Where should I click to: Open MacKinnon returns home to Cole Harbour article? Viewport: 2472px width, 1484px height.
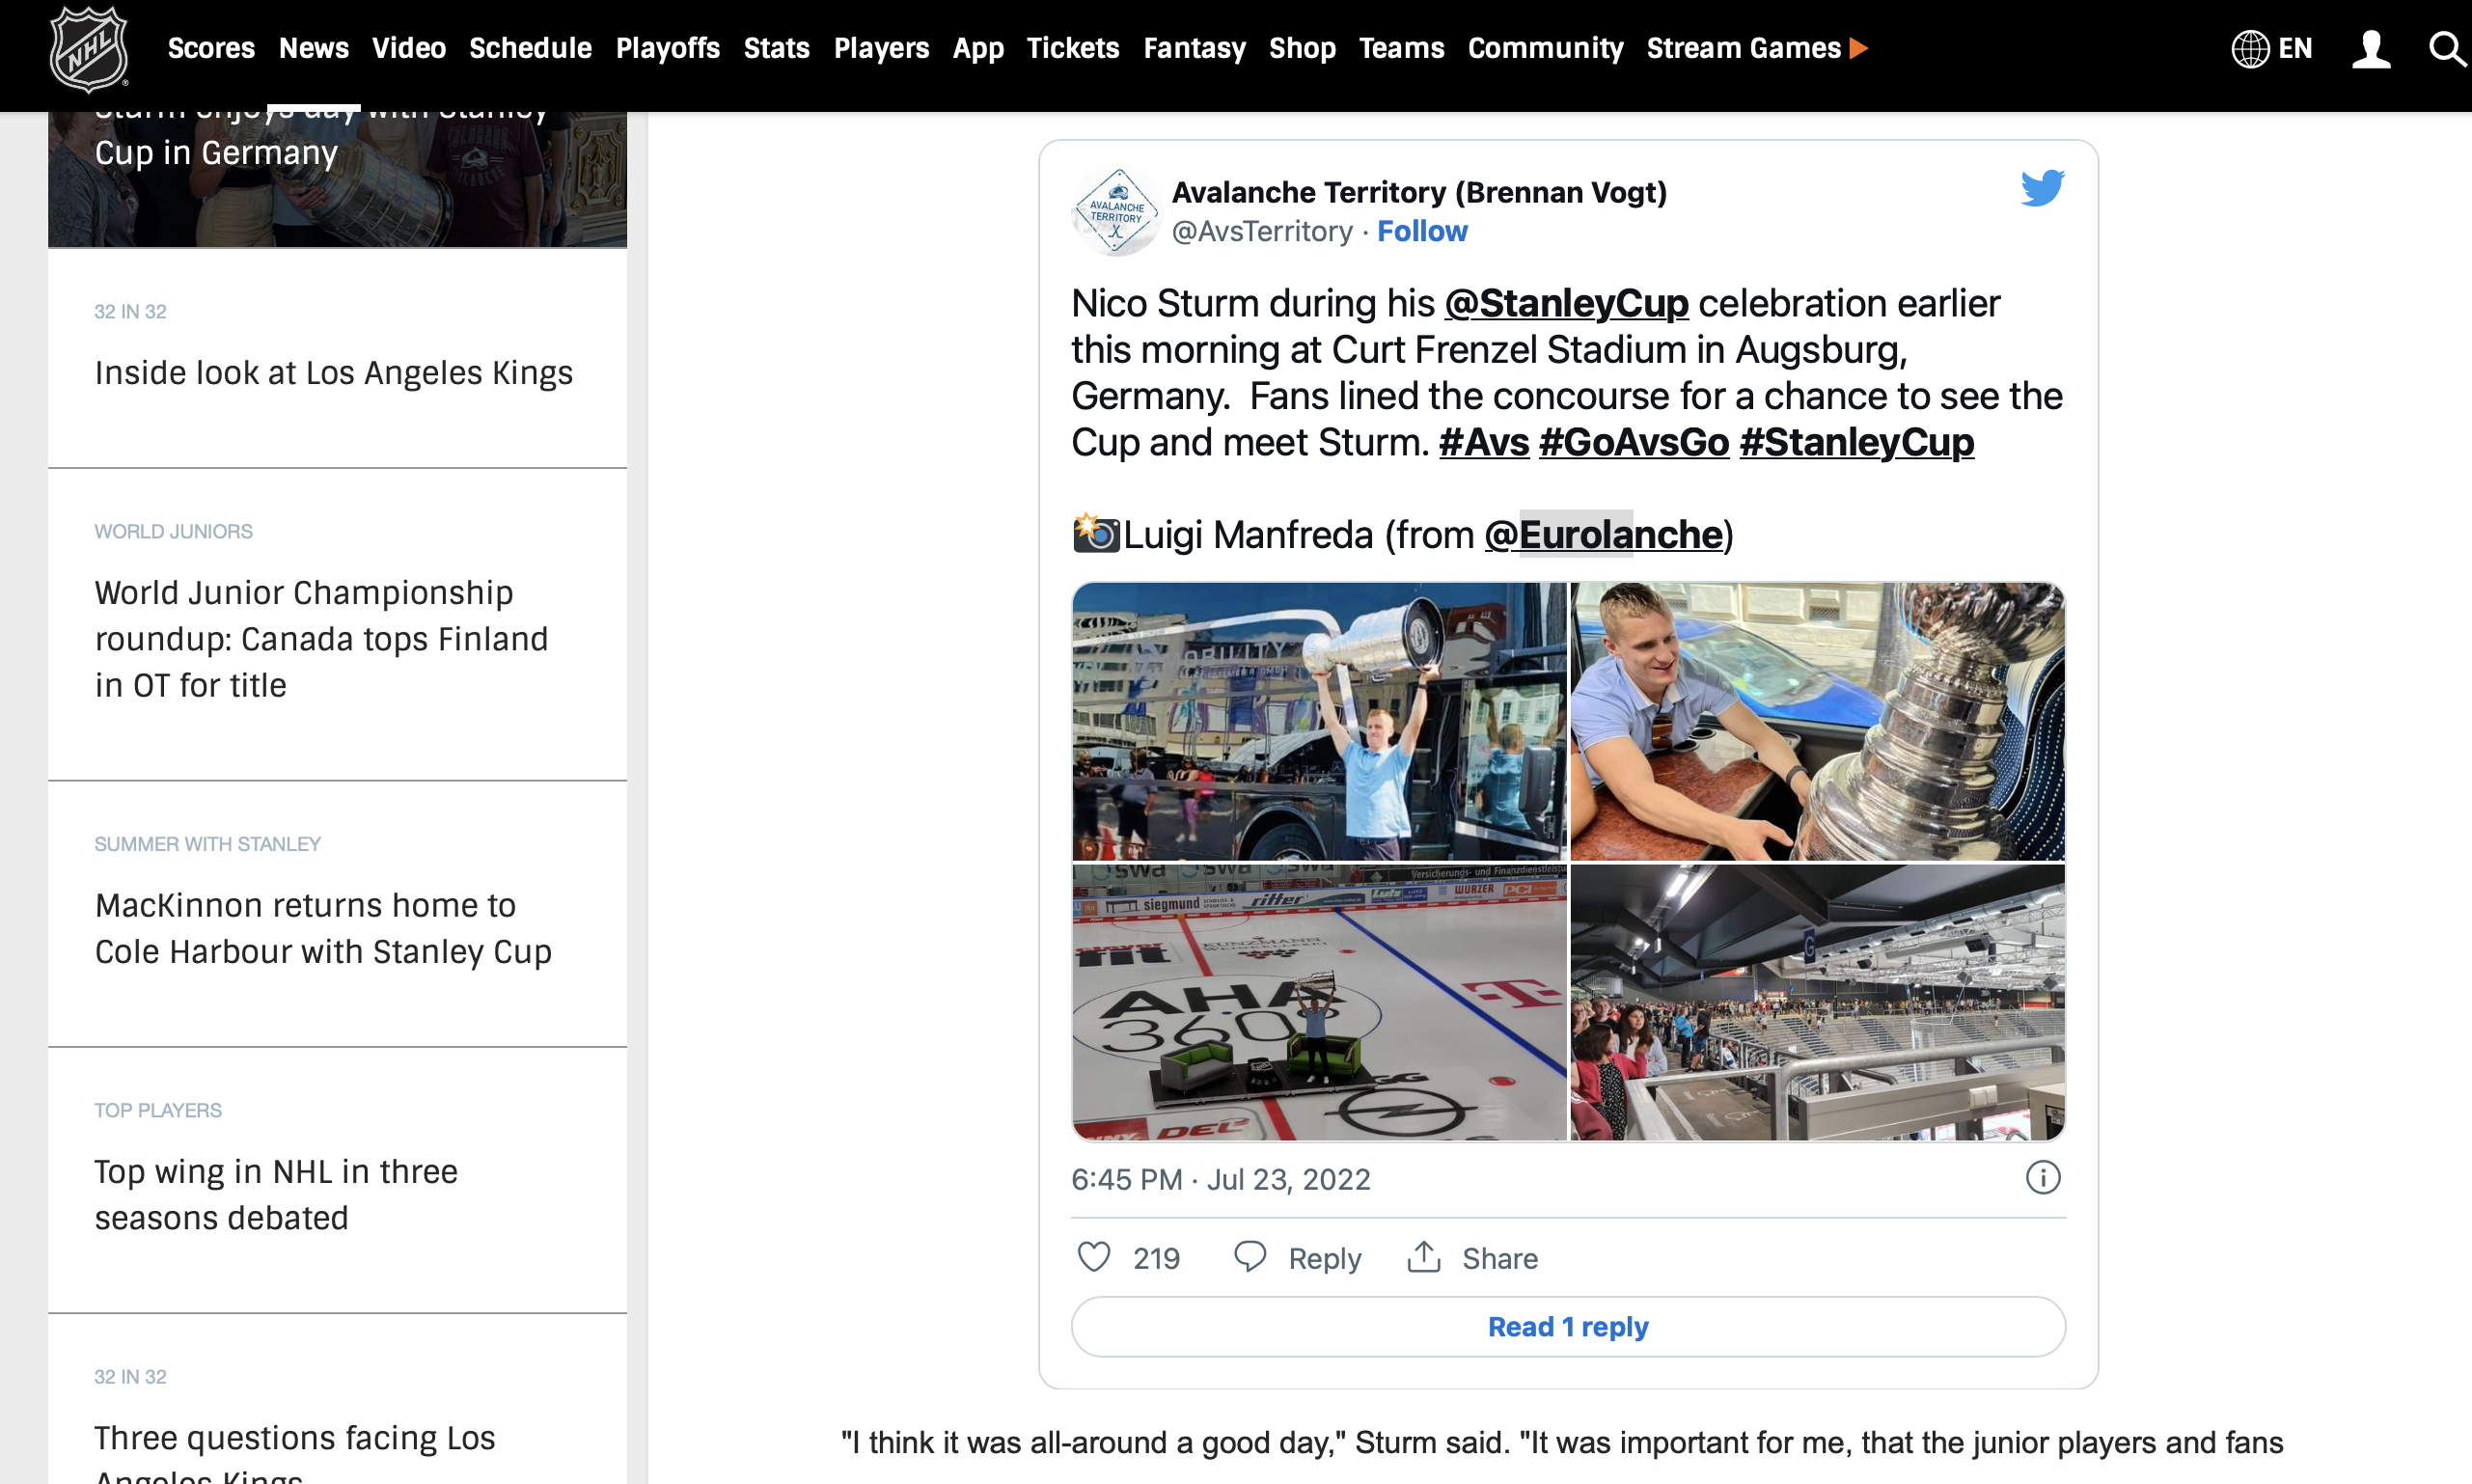pyautogui.click(x=323, y=928)
